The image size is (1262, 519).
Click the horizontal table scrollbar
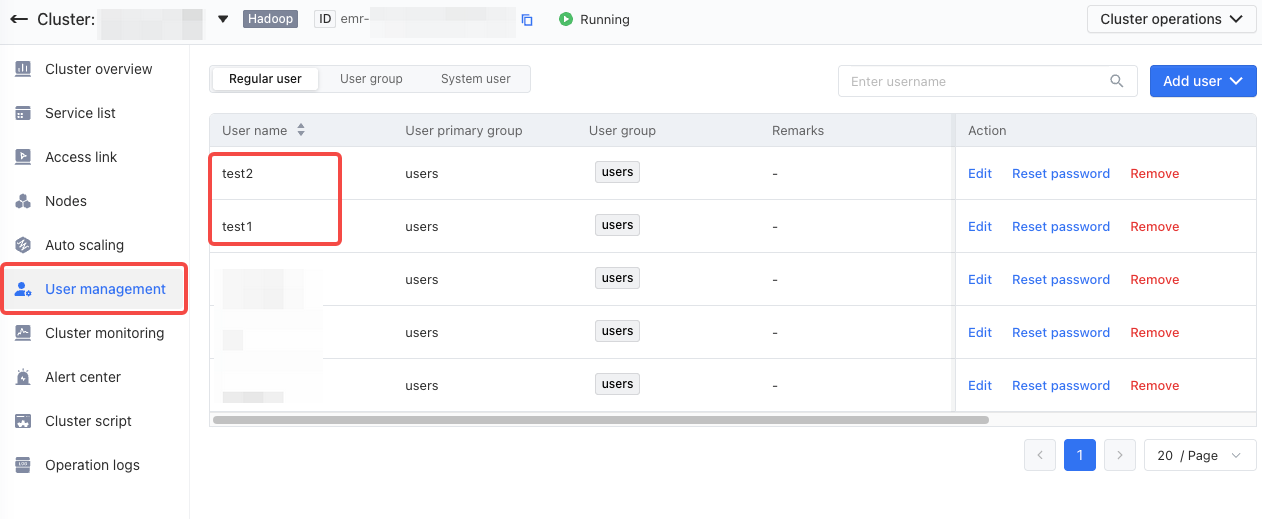601,420
